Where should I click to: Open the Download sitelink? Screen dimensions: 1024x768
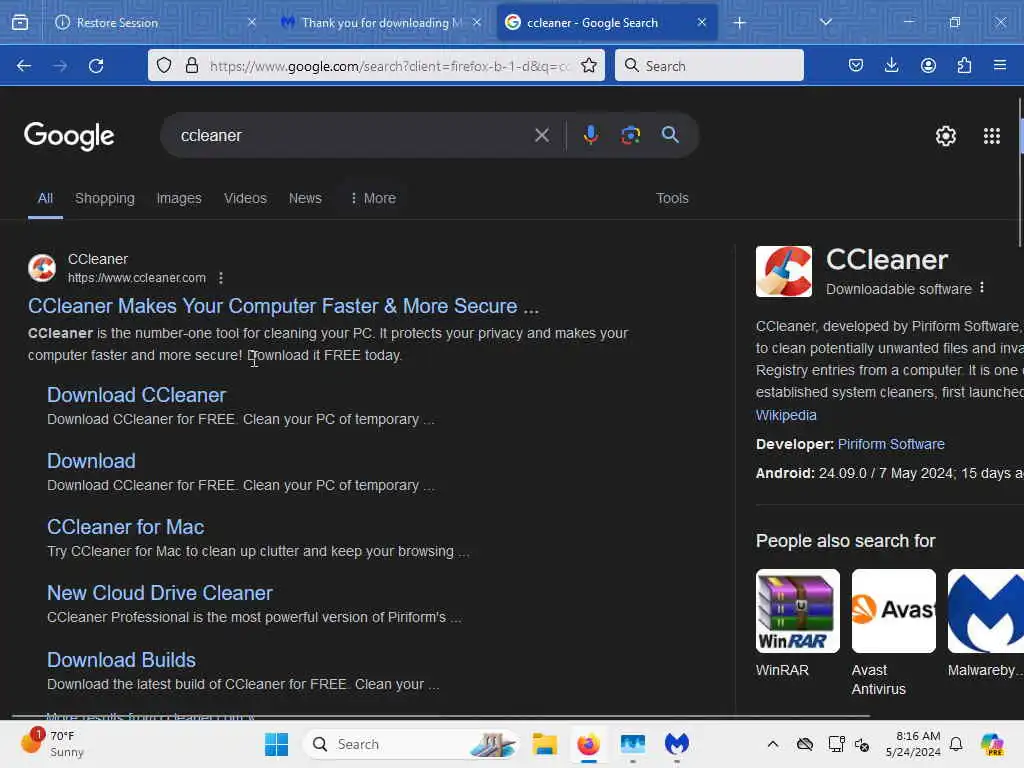(x=91, y=461)
